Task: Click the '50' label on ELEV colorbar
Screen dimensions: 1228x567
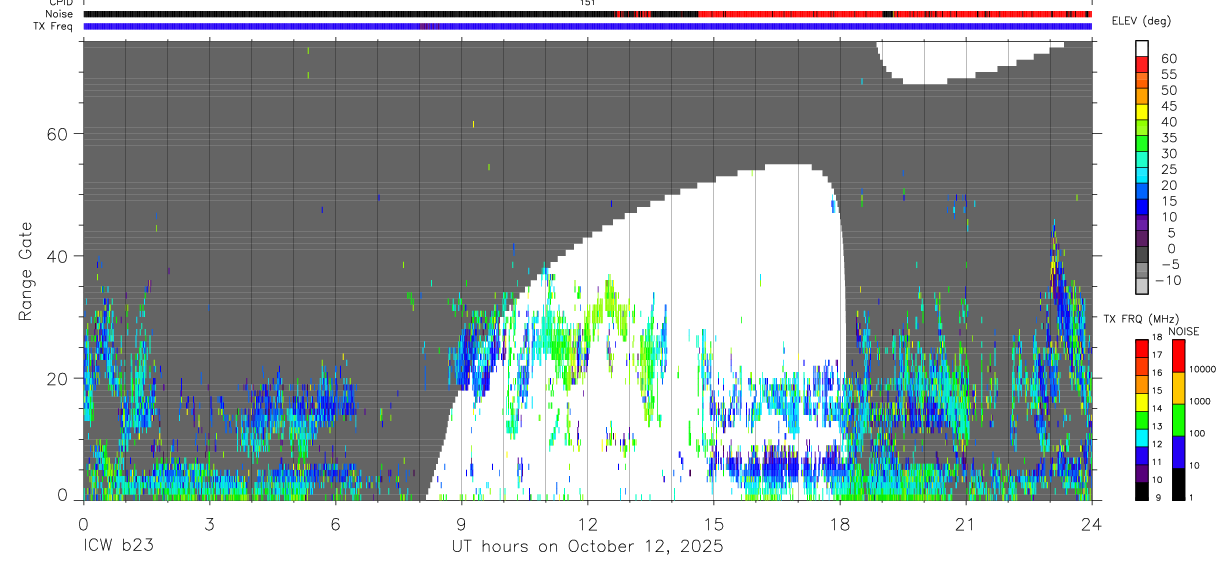Action: (1167, 91)
